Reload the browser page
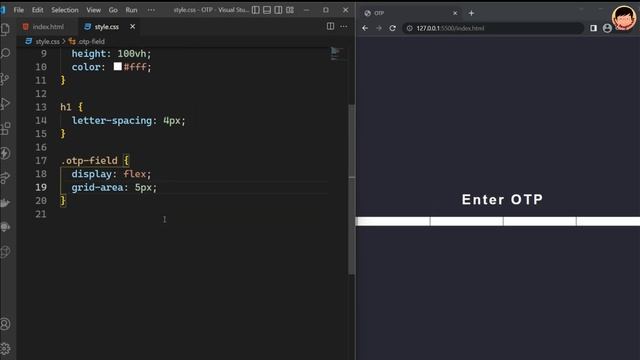Image resolution: width=640 pixels, height=360 pixels. pyautogui.click(x=393, y=28)
